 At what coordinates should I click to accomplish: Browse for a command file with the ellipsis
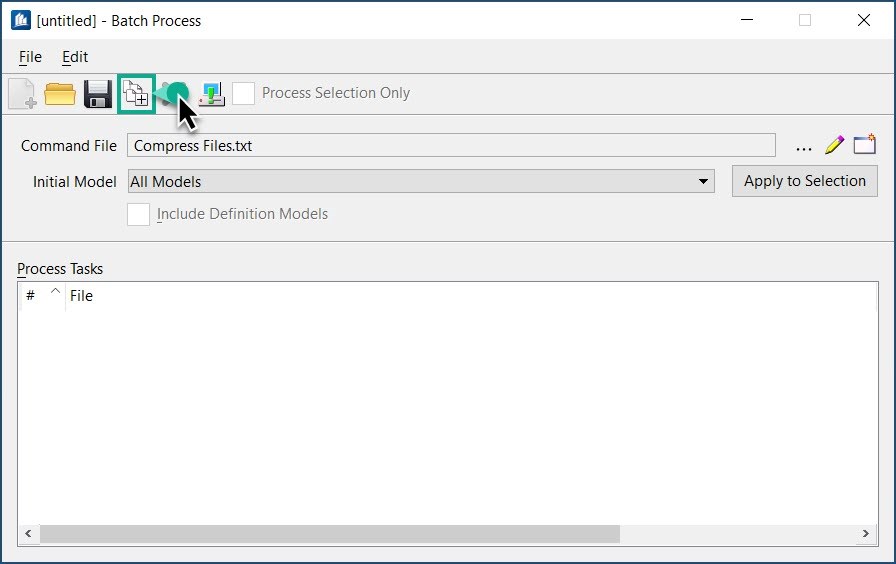tap(804, 146)
